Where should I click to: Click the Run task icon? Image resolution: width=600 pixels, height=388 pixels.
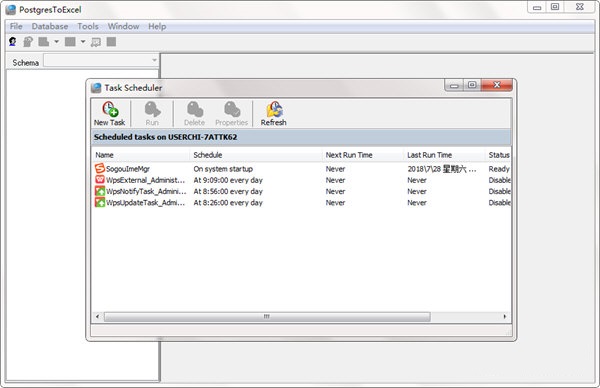[x=152, y=109]
